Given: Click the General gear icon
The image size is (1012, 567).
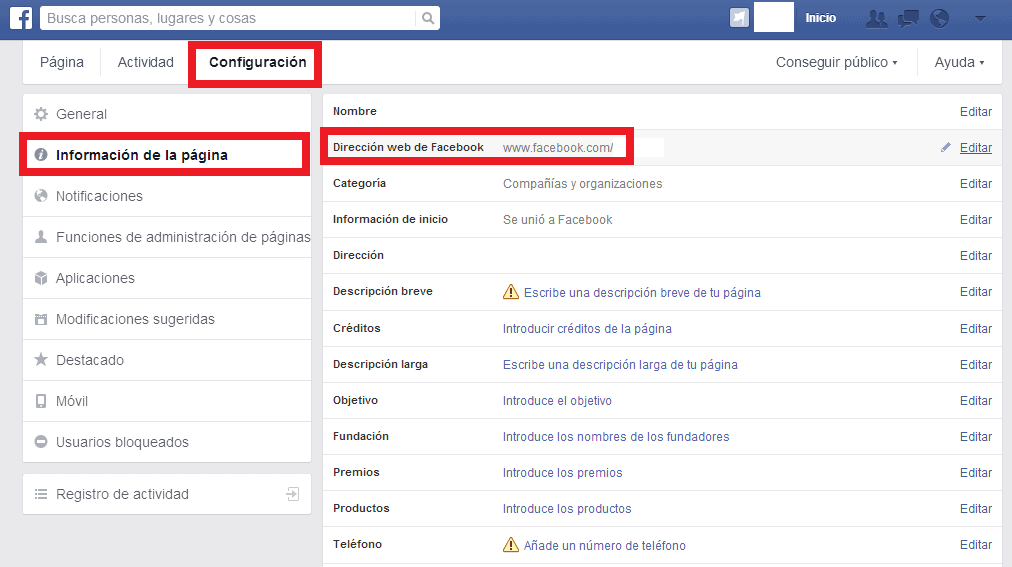Looking at the screenshot, I should pyautogui.click(x=41, y=114).
